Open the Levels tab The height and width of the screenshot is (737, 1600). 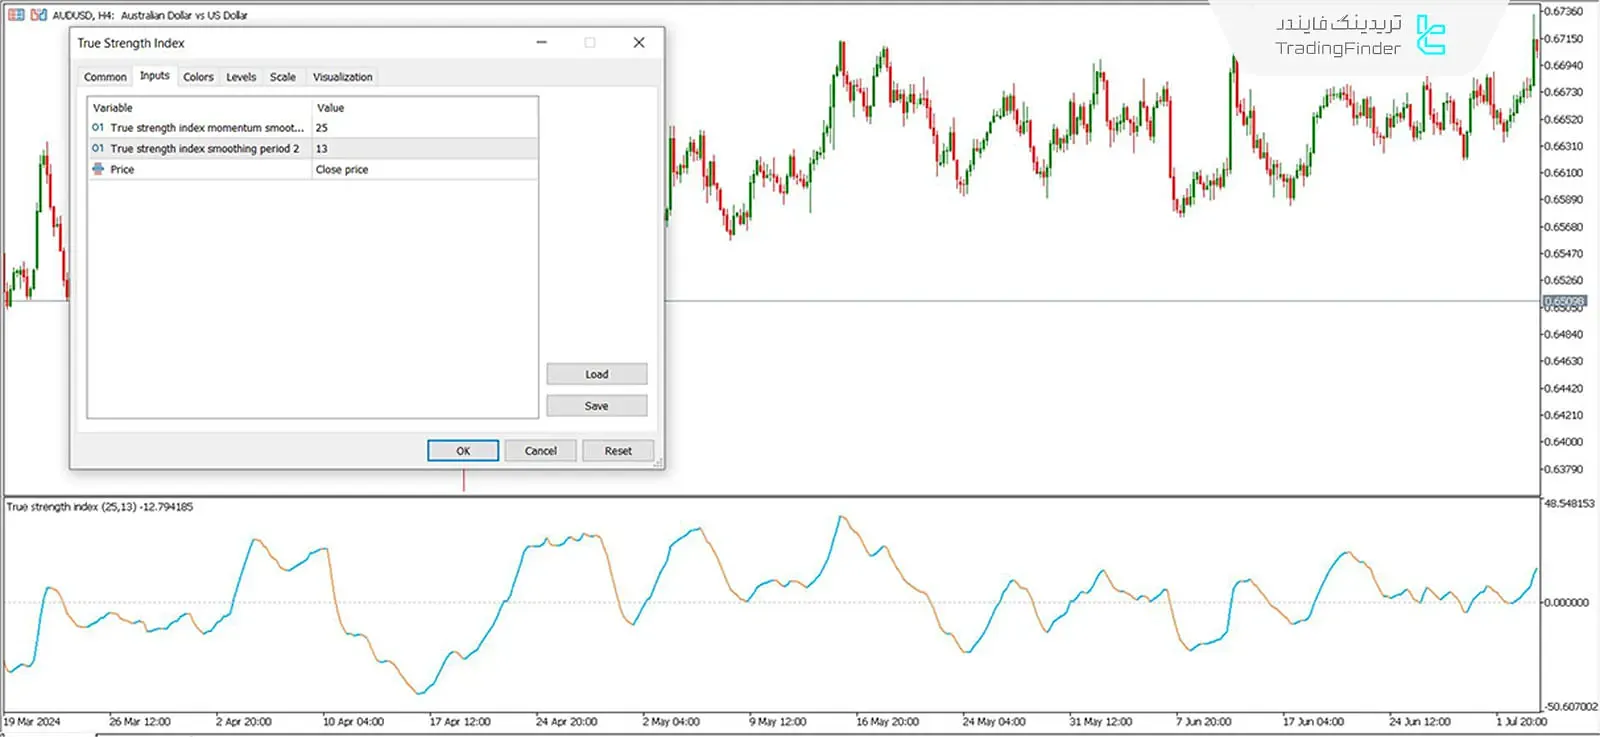point(241,77)
